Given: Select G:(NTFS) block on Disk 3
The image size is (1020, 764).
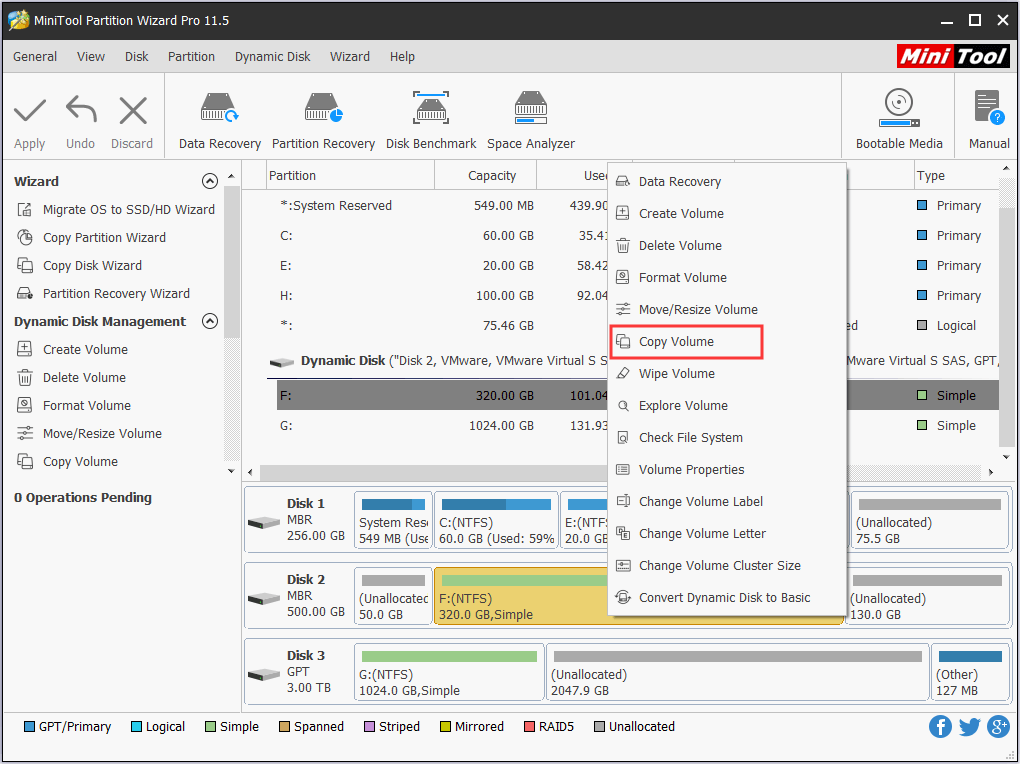Looking at the screenshot, I should (449, 672).
